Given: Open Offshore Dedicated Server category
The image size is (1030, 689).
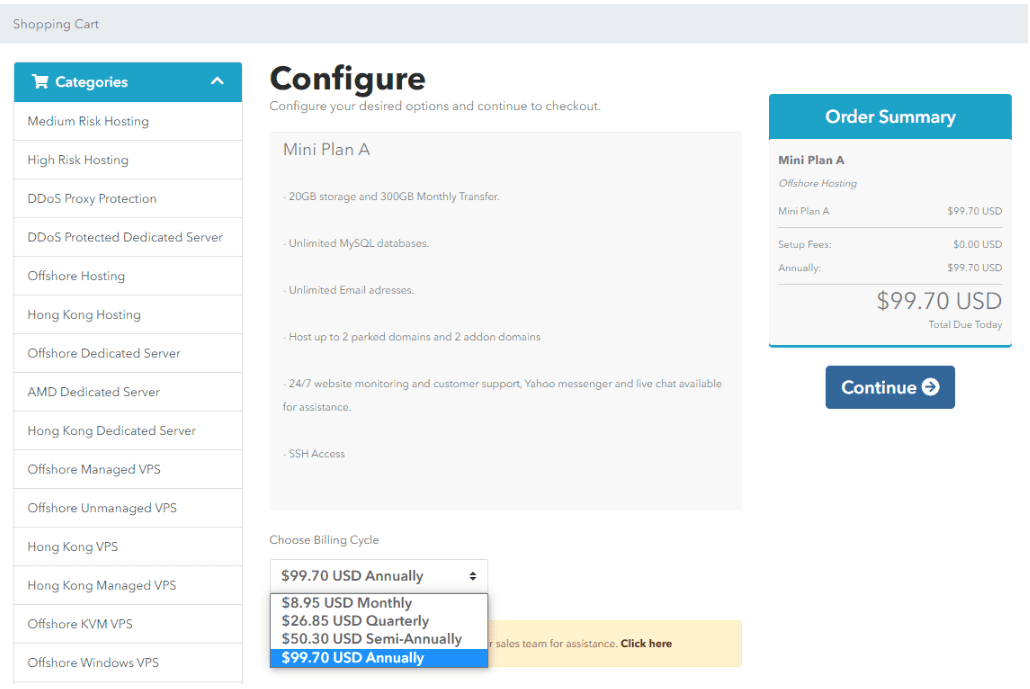Looking at the screenshot, I should click(x=127, y=353).
